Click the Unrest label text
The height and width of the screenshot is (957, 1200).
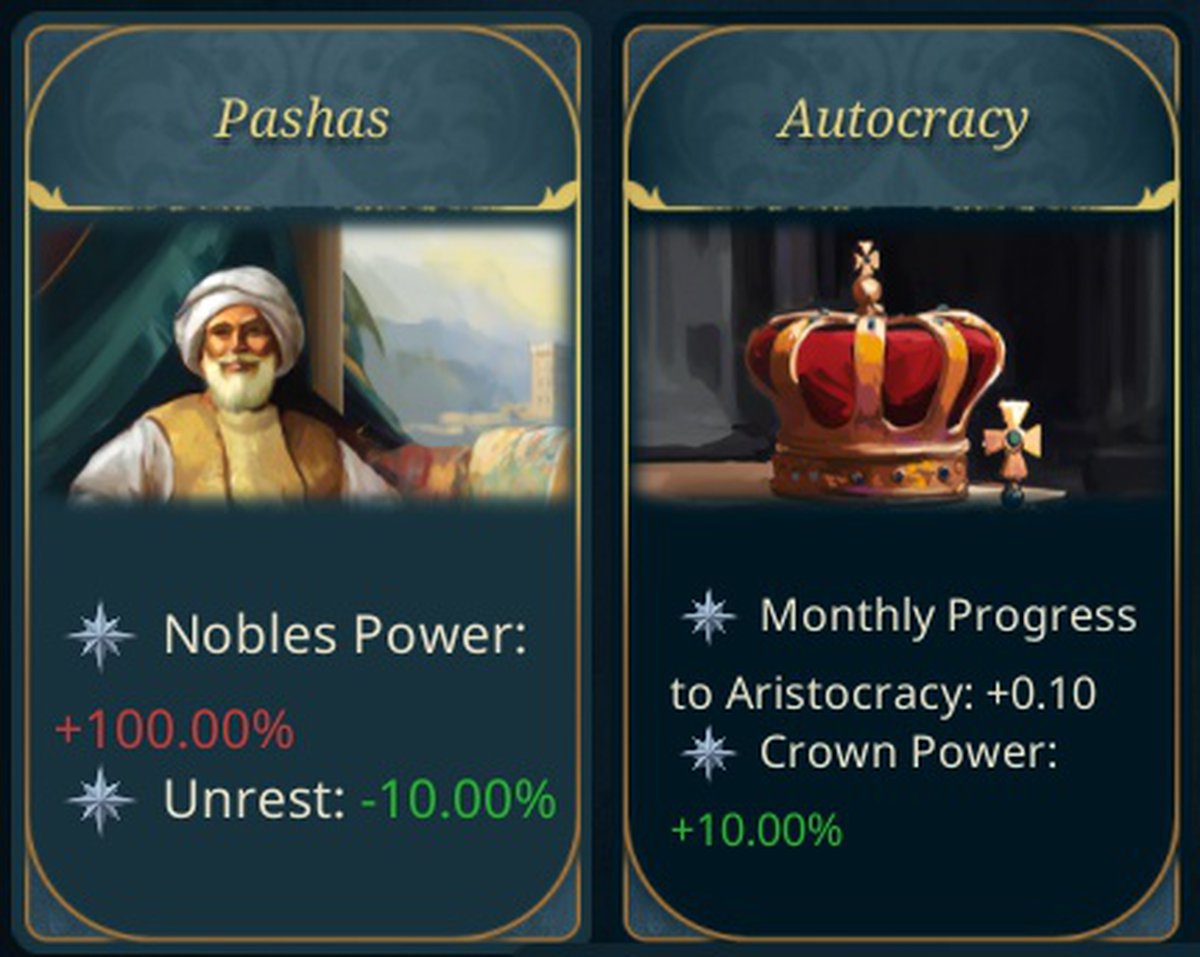(x=255, y=800)
